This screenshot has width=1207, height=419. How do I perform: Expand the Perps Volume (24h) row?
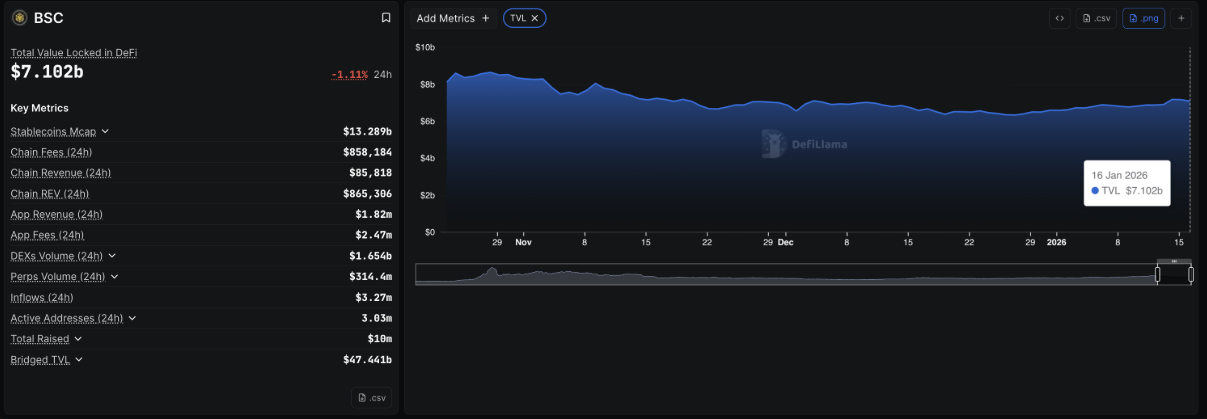tap(114, 277)
